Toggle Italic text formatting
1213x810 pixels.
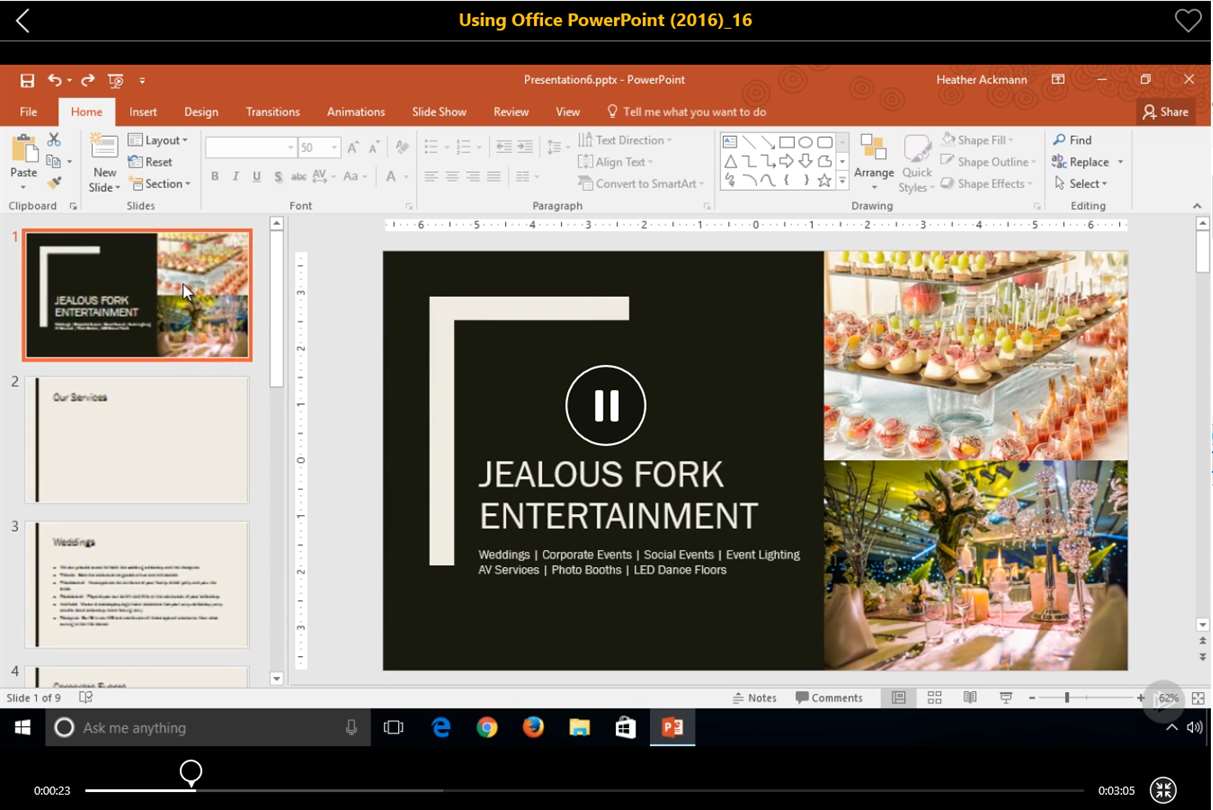coord(236,177)
